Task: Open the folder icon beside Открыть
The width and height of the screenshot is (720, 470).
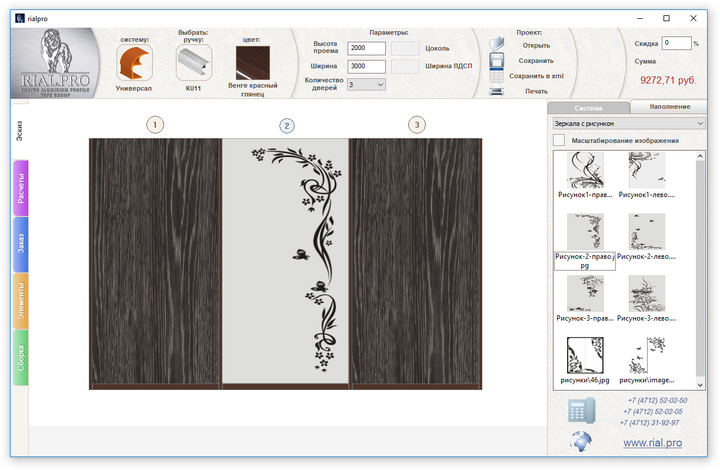Action: click(x=496, y=44)
